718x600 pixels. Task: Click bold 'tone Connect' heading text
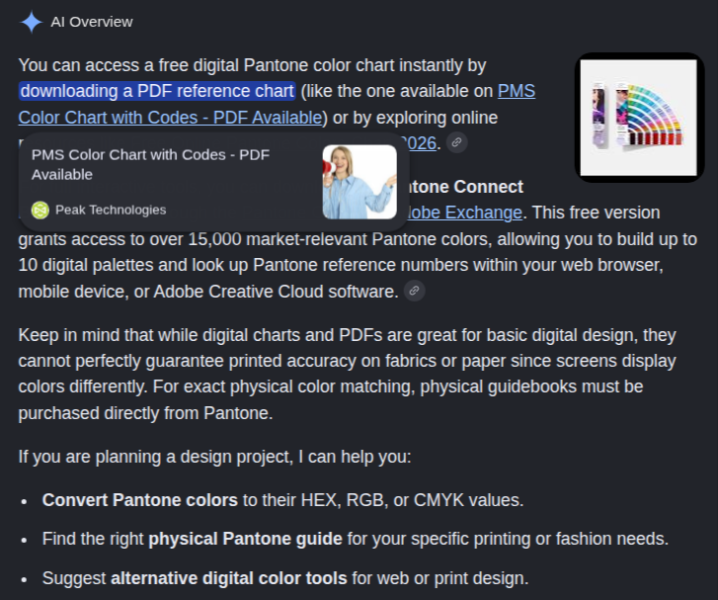(x=465, y=186)
